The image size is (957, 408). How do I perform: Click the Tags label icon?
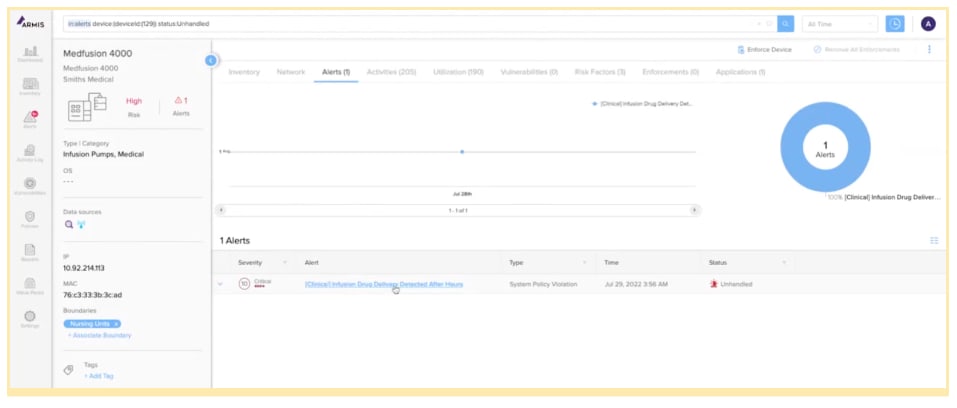tap(69, 370)
